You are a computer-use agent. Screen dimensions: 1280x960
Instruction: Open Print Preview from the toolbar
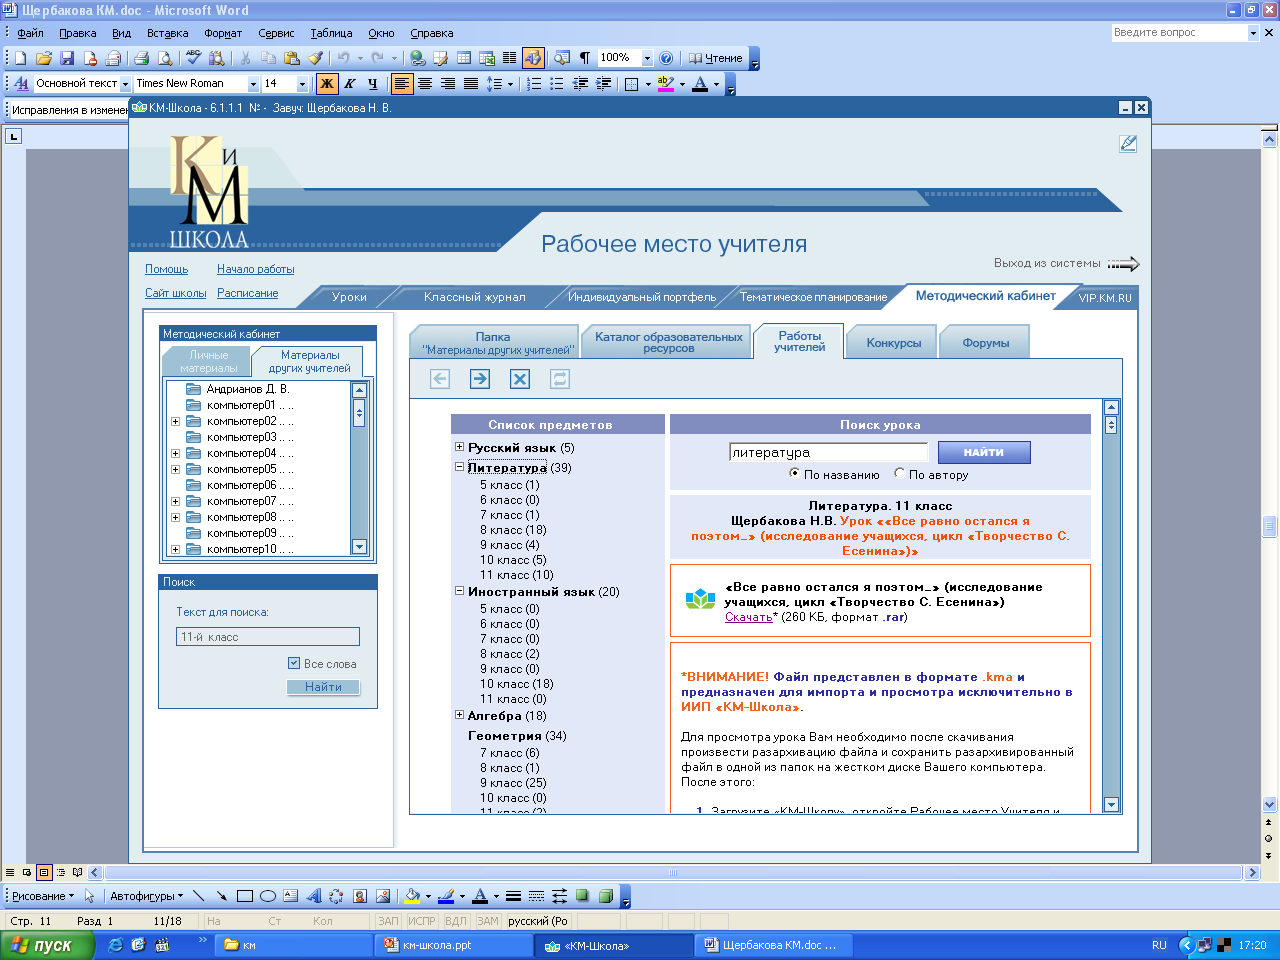point(165,58)
